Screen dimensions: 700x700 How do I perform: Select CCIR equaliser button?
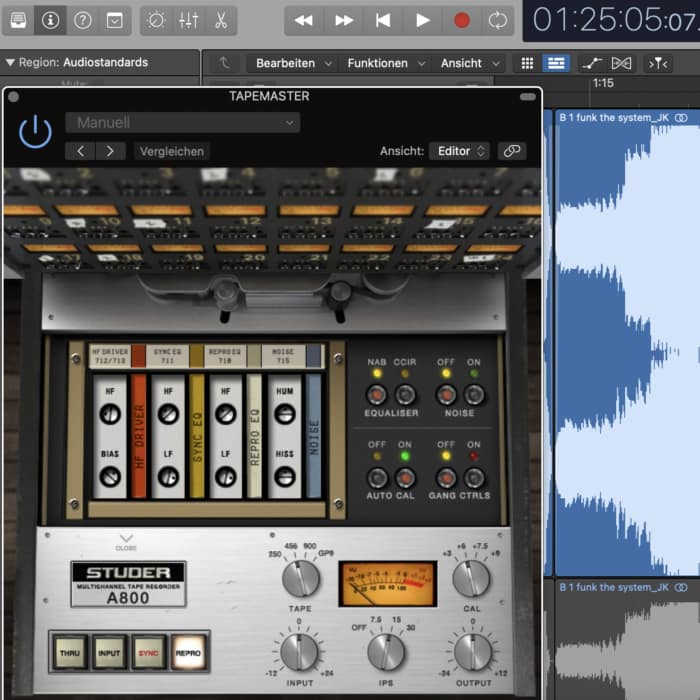(x=405, y=395)
